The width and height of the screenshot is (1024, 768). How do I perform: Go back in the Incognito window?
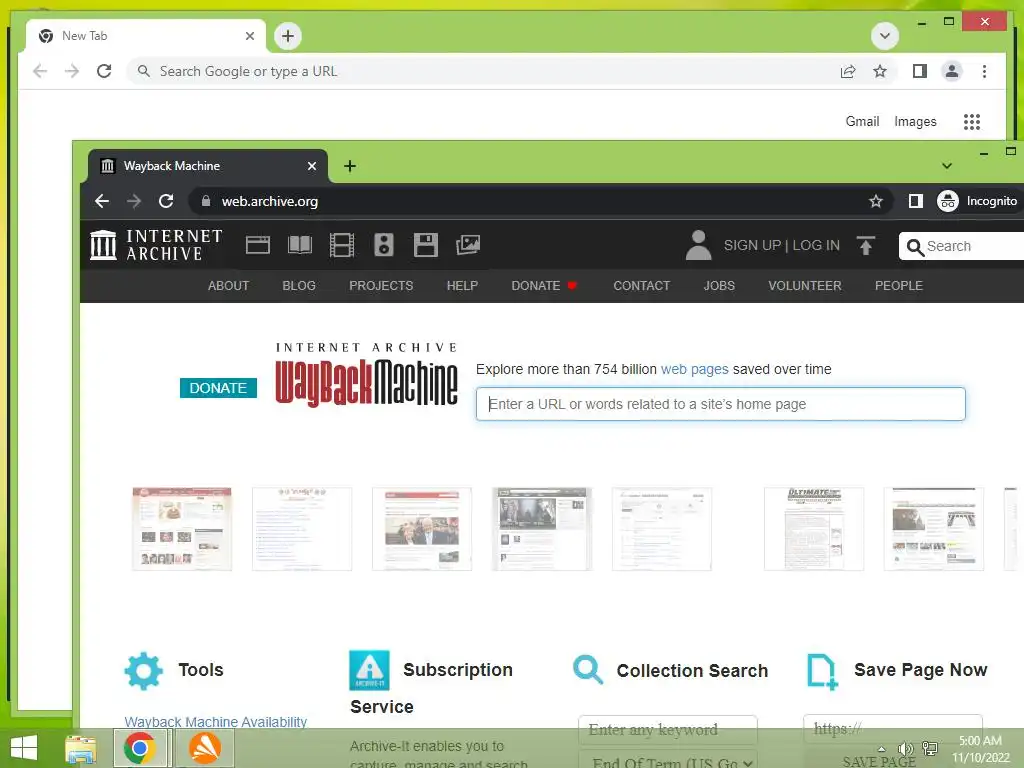point(102,201)
